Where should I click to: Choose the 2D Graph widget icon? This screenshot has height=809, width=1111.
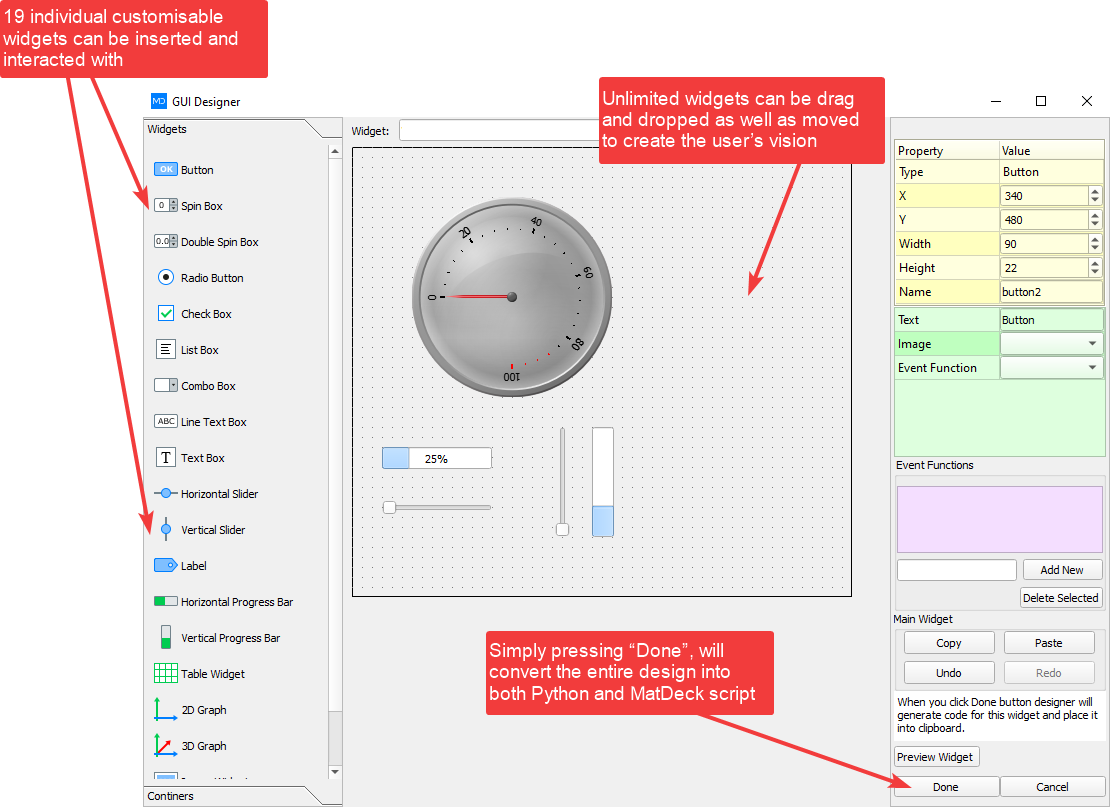(x=166, y=710)
